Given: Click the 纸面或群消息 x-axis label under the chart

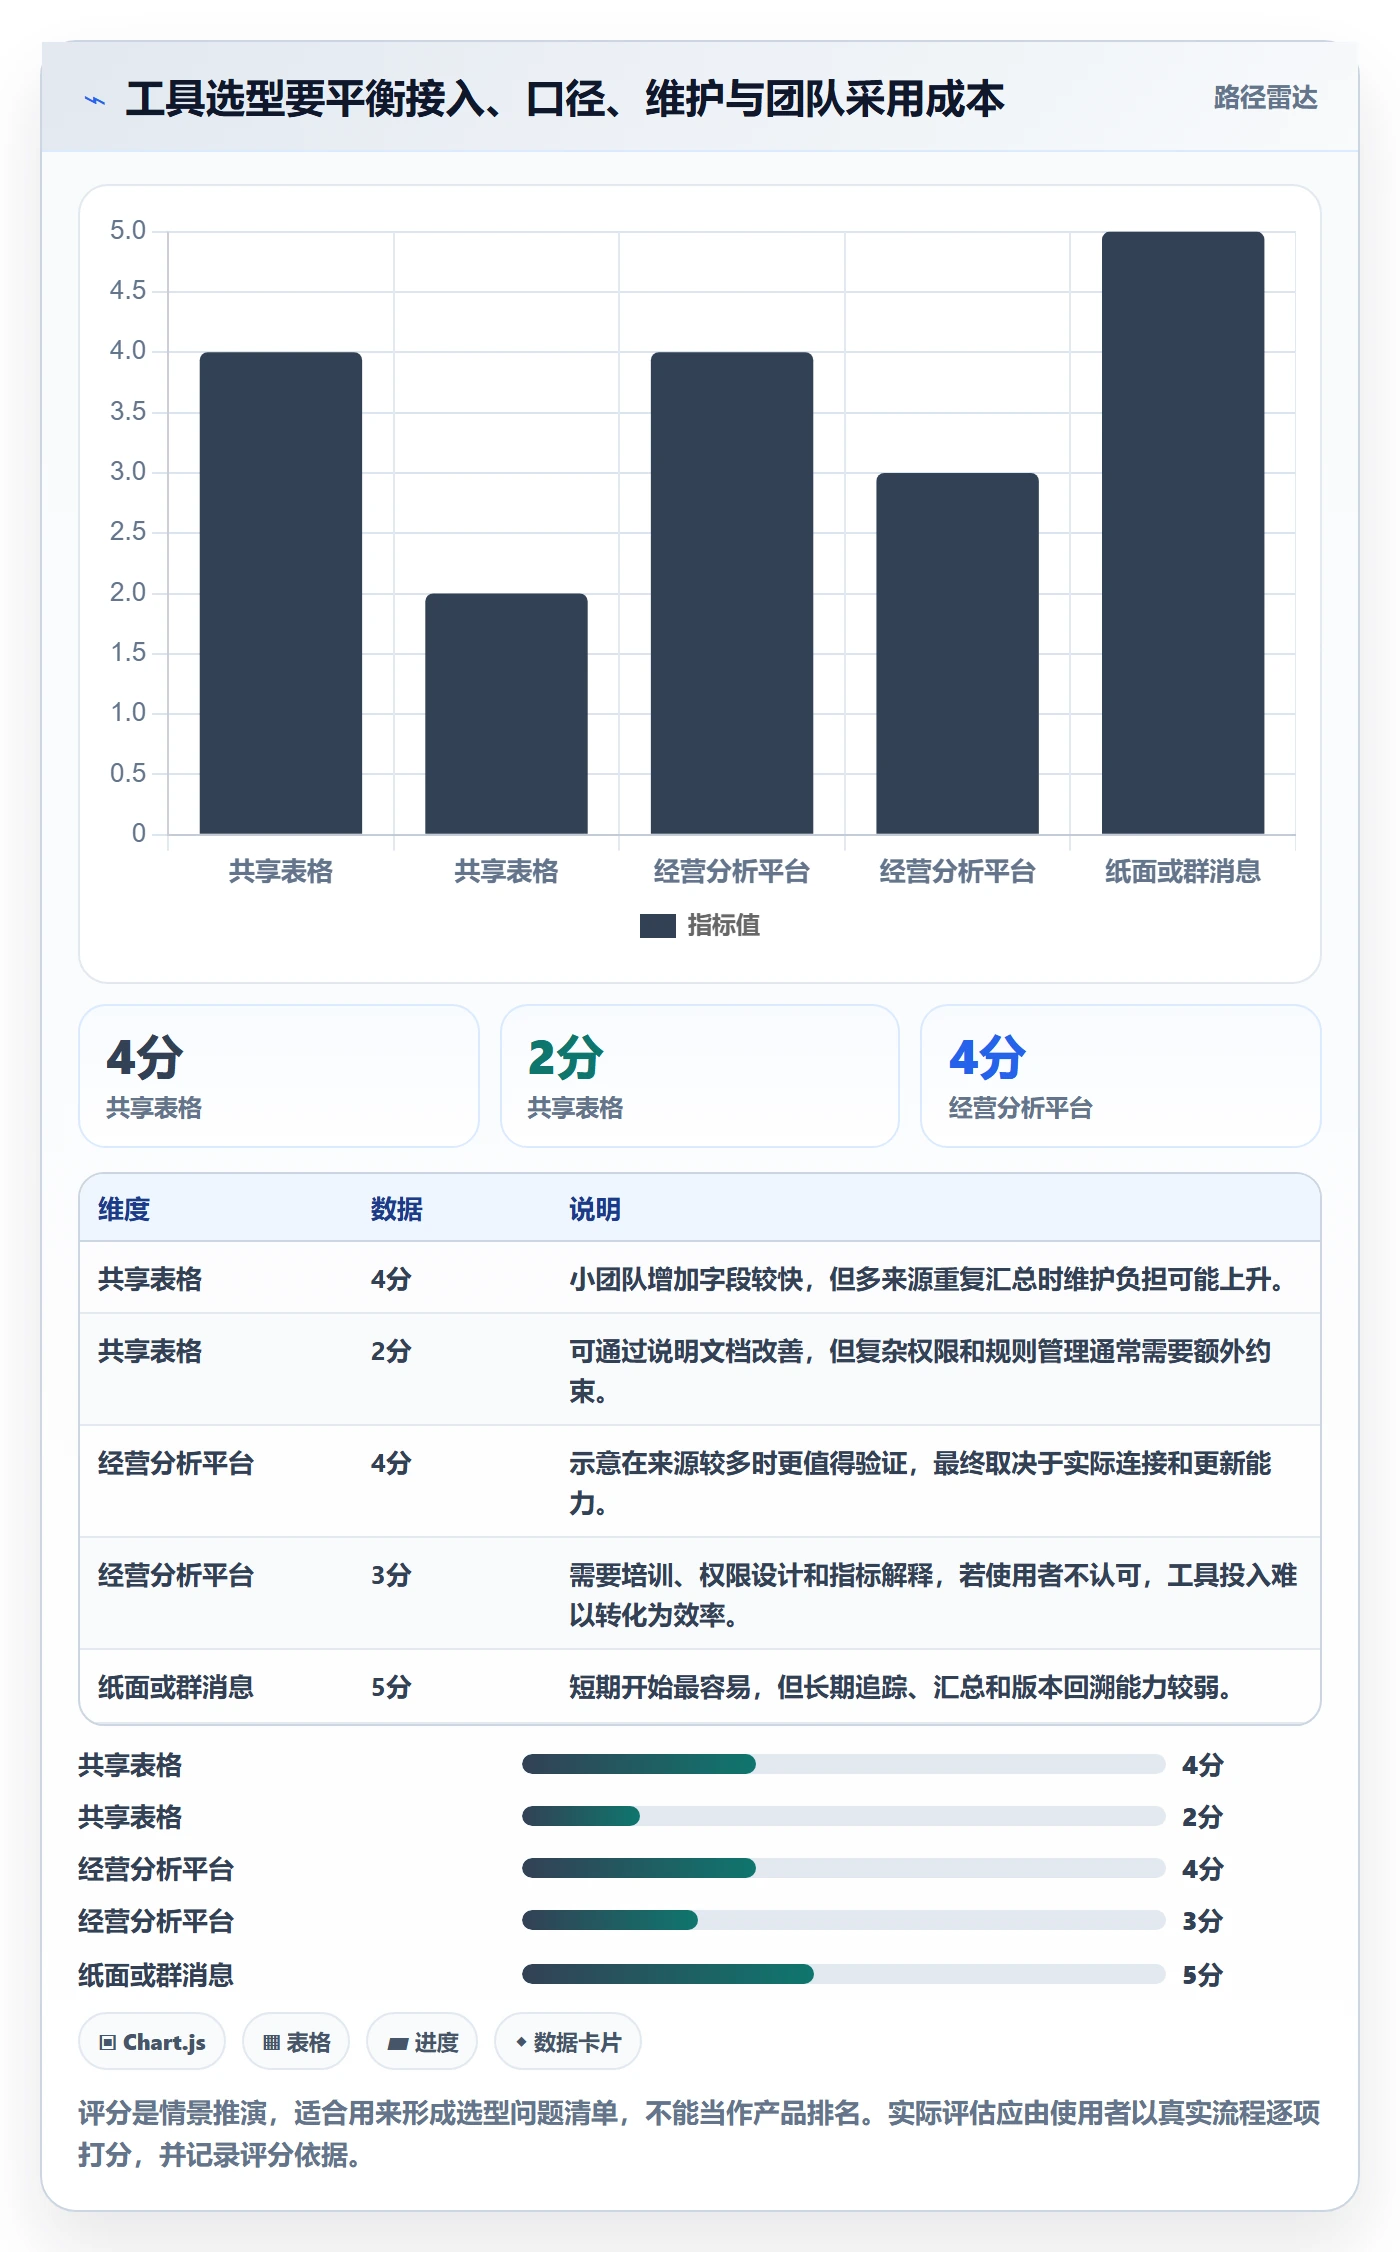Looking at the screenshot, I should tap(1183, 872).
